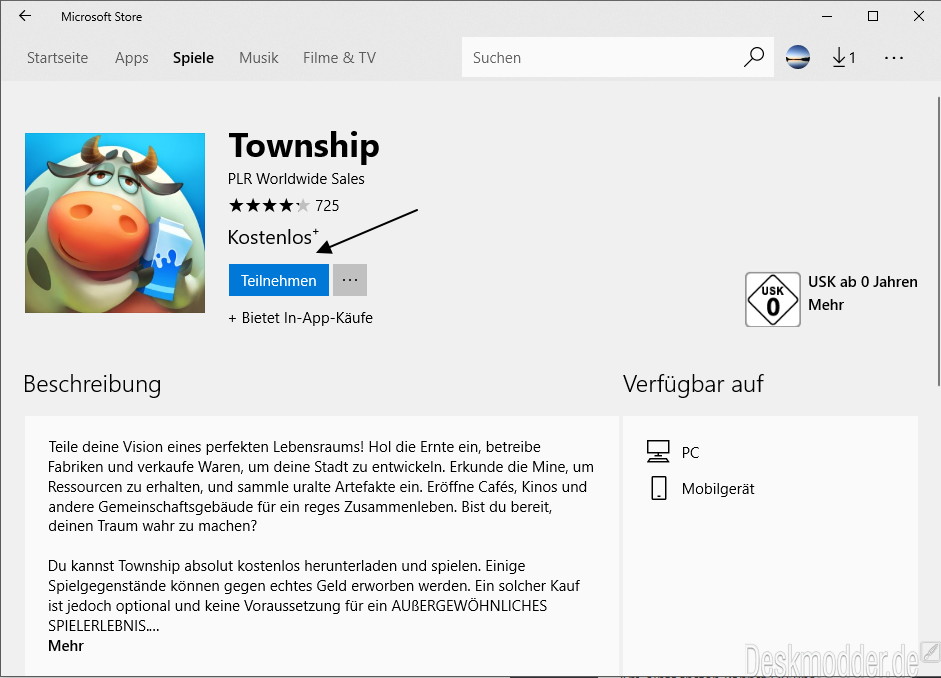Close the Microsoft Store window
The image size is (941, 678).
[919, 16]
